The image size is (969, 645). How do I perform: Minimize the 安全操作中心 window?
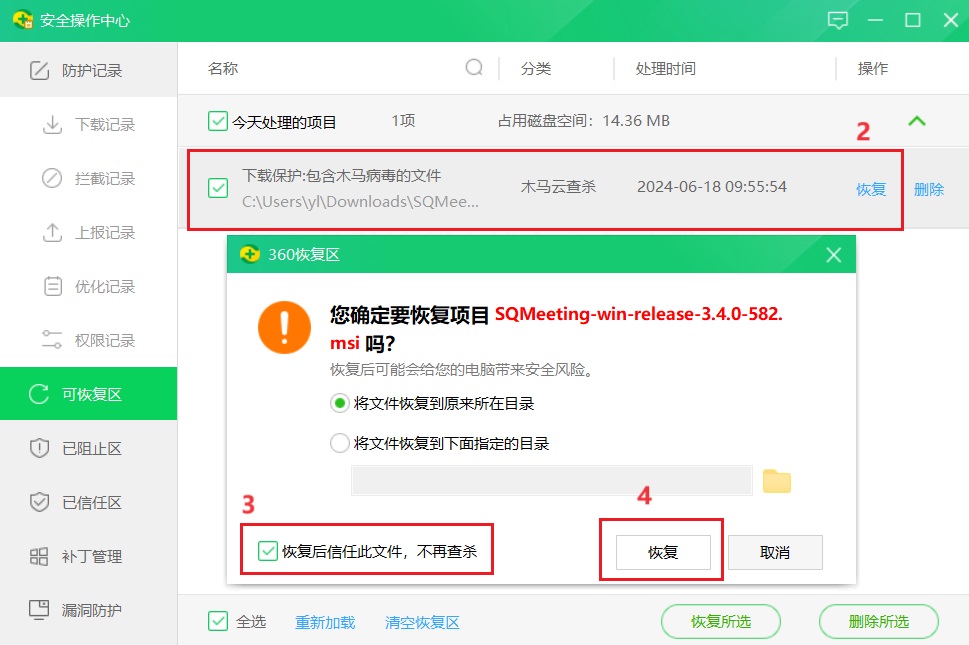[x=875, y=20]
